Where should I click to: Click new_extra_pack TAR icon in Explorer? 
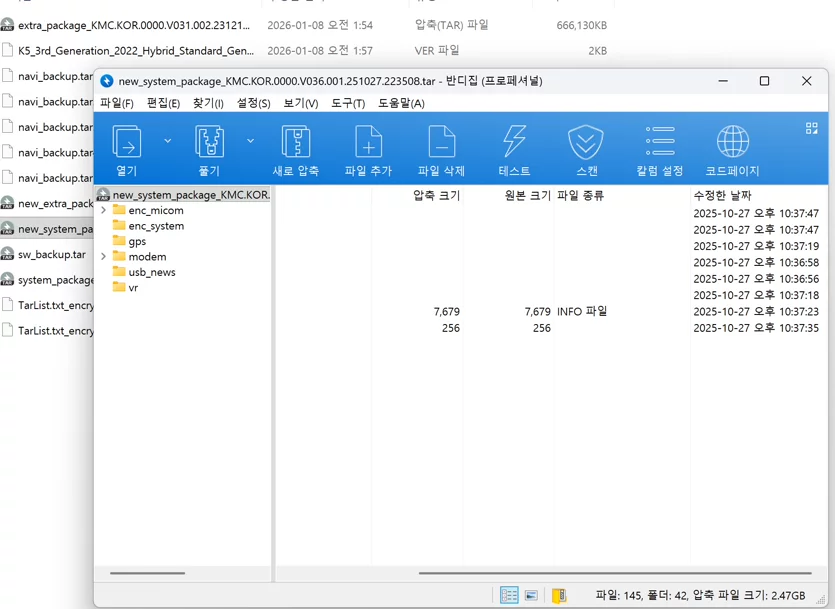[7, 203]
